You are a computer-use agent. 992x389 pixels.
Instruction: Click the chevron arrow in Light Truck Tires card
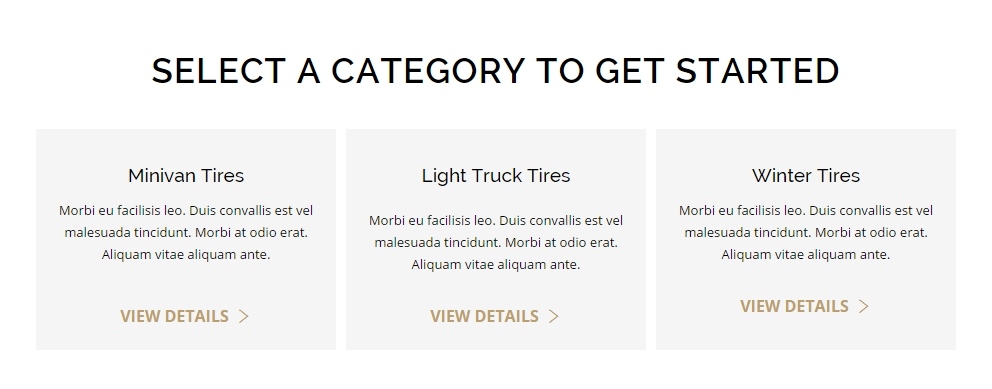coord(554,316)
